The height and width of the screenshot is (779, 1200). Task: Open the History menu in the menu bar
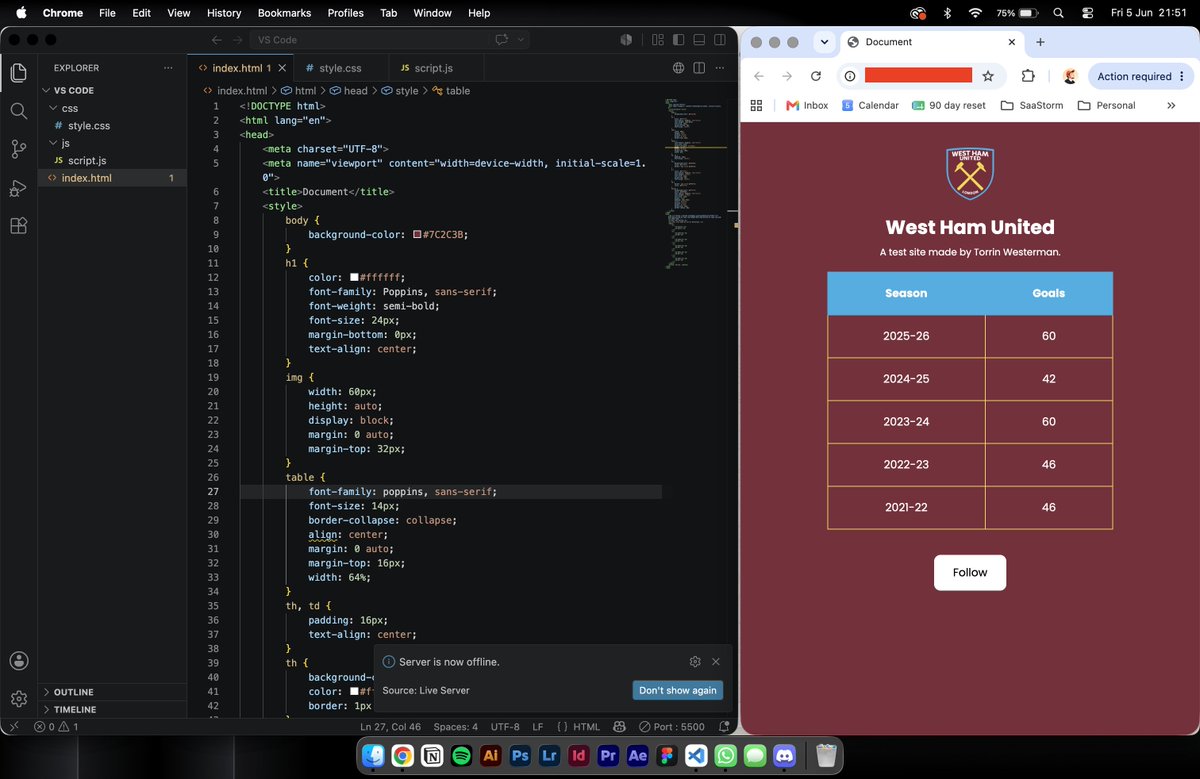click(x=224, y=13)
